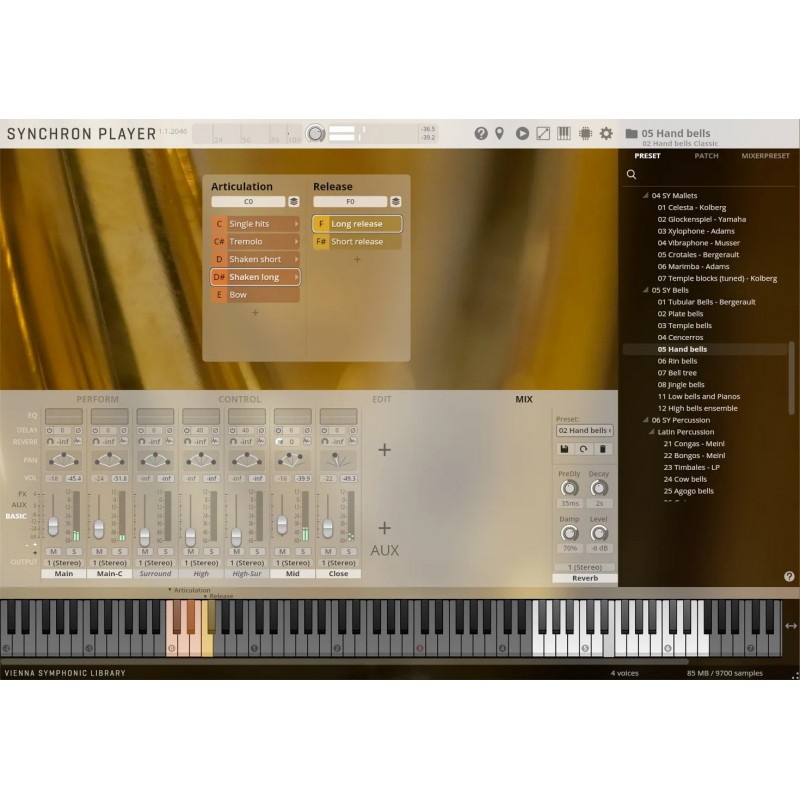Open the settings gear icon in the toolbar
The width and height of the screenshot is (800, 800).
point(607,131)
